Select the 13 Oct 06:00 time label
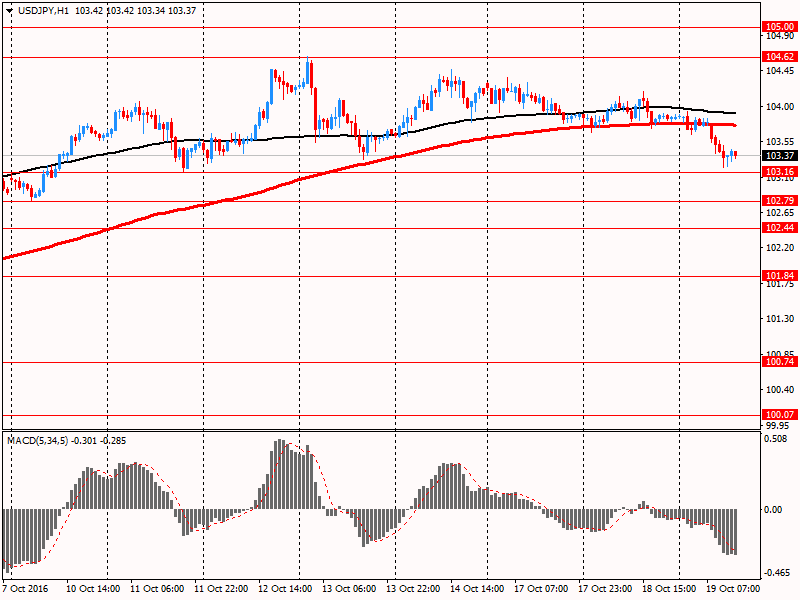The width and height of the screenshot is (800, 600). point(349,588)
